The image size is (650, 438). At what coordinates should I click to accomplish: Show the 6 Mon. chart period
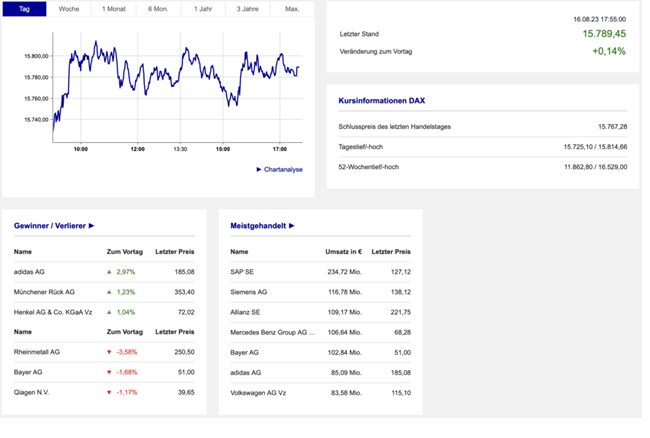158,8
